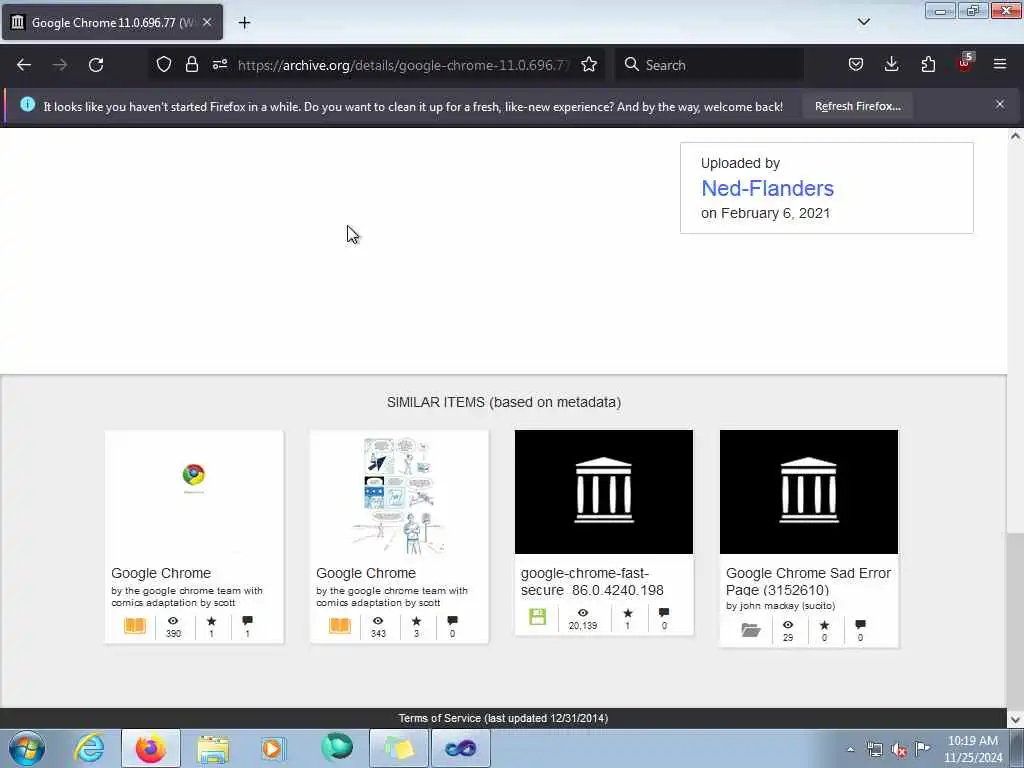This screenshot has height=768, width=1024.
Task: Launch Internet Explorer from the taskbar
Action: tap(89, 748)
